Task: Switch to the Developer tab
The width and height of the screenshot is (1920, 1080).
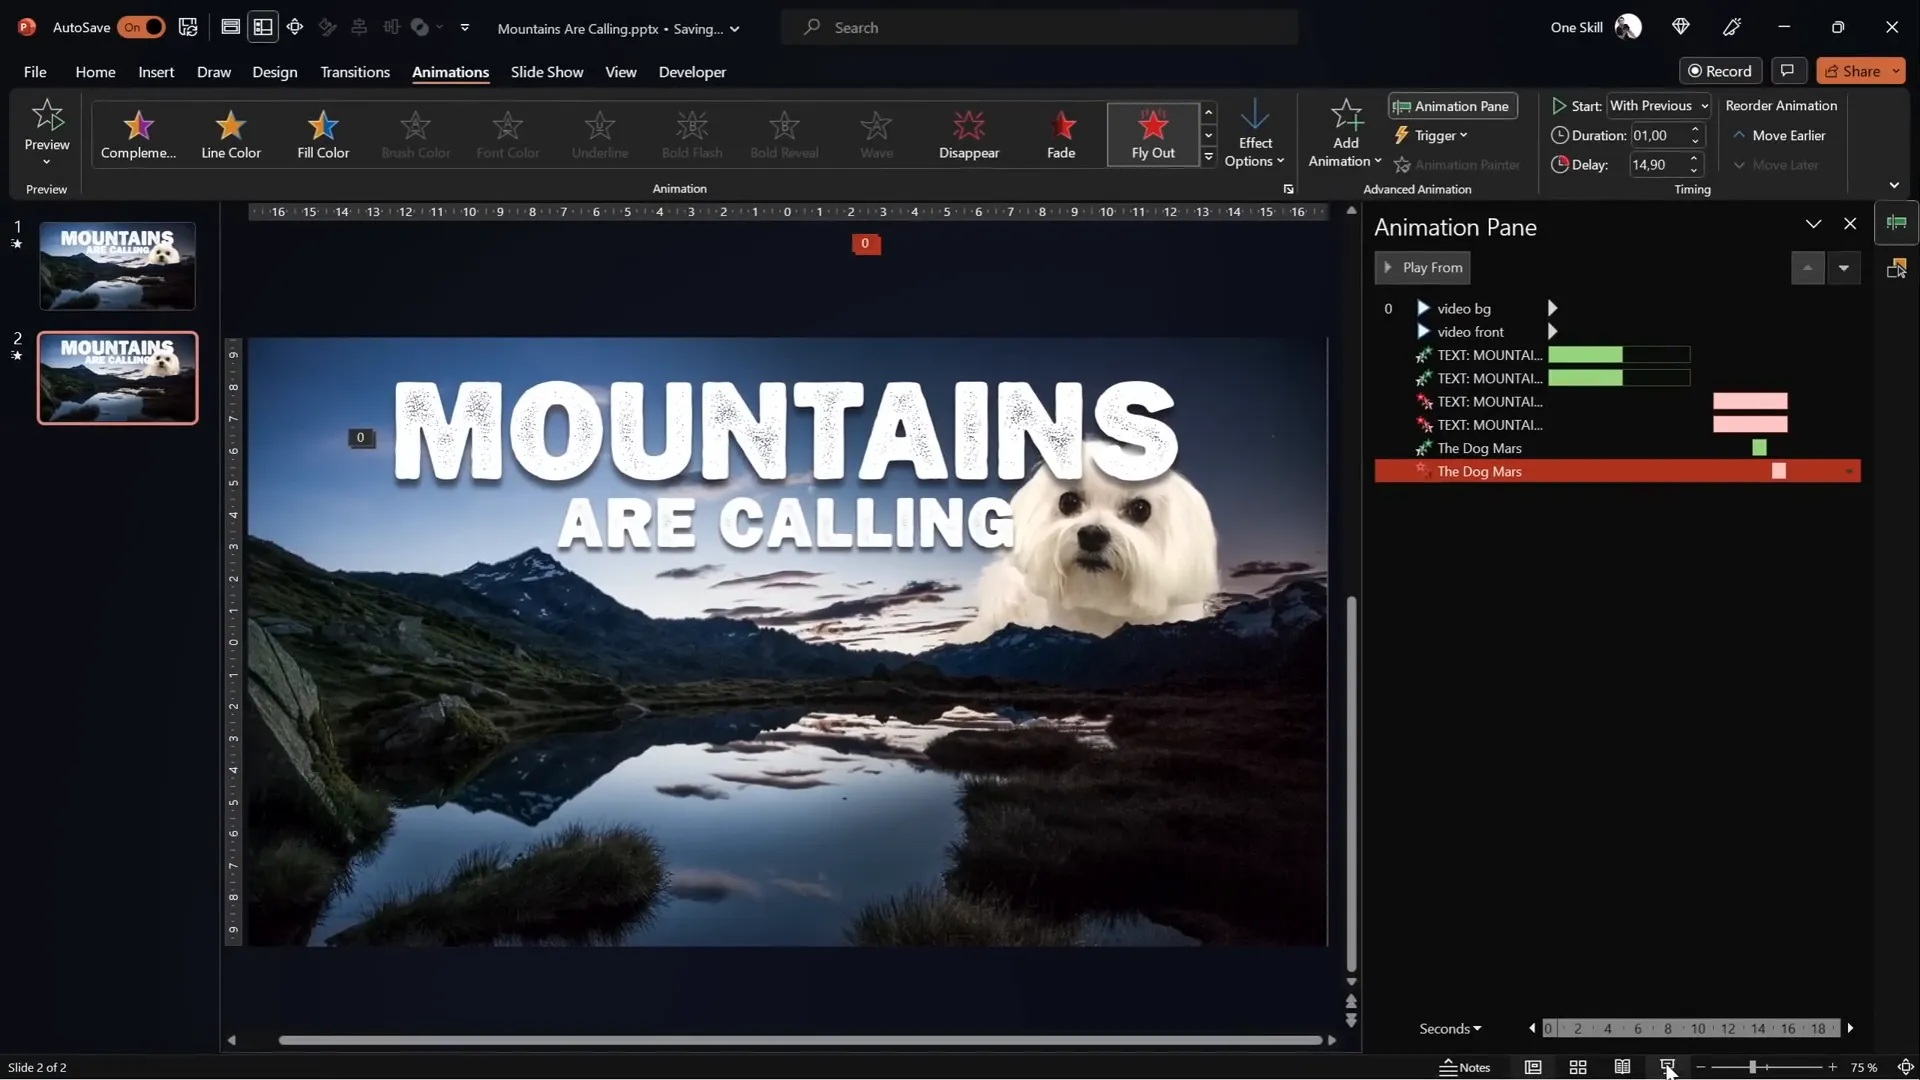Action: (692, 72)
